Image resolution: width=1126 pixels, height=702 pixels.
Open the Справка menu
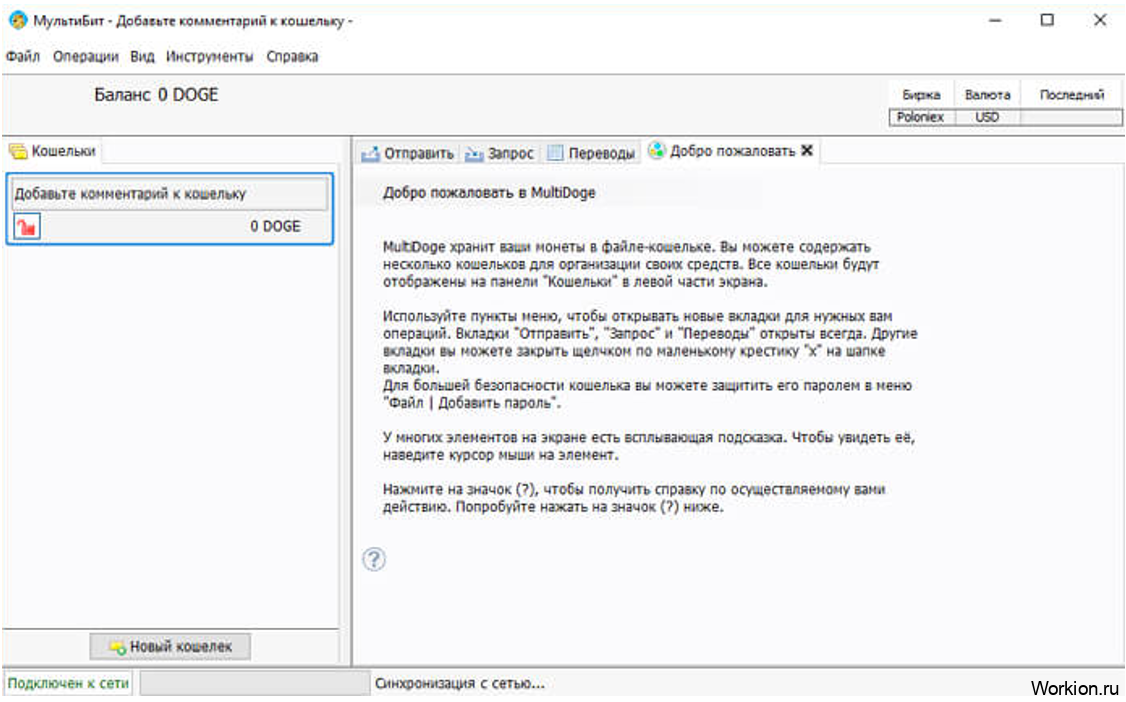coord(292,57)
